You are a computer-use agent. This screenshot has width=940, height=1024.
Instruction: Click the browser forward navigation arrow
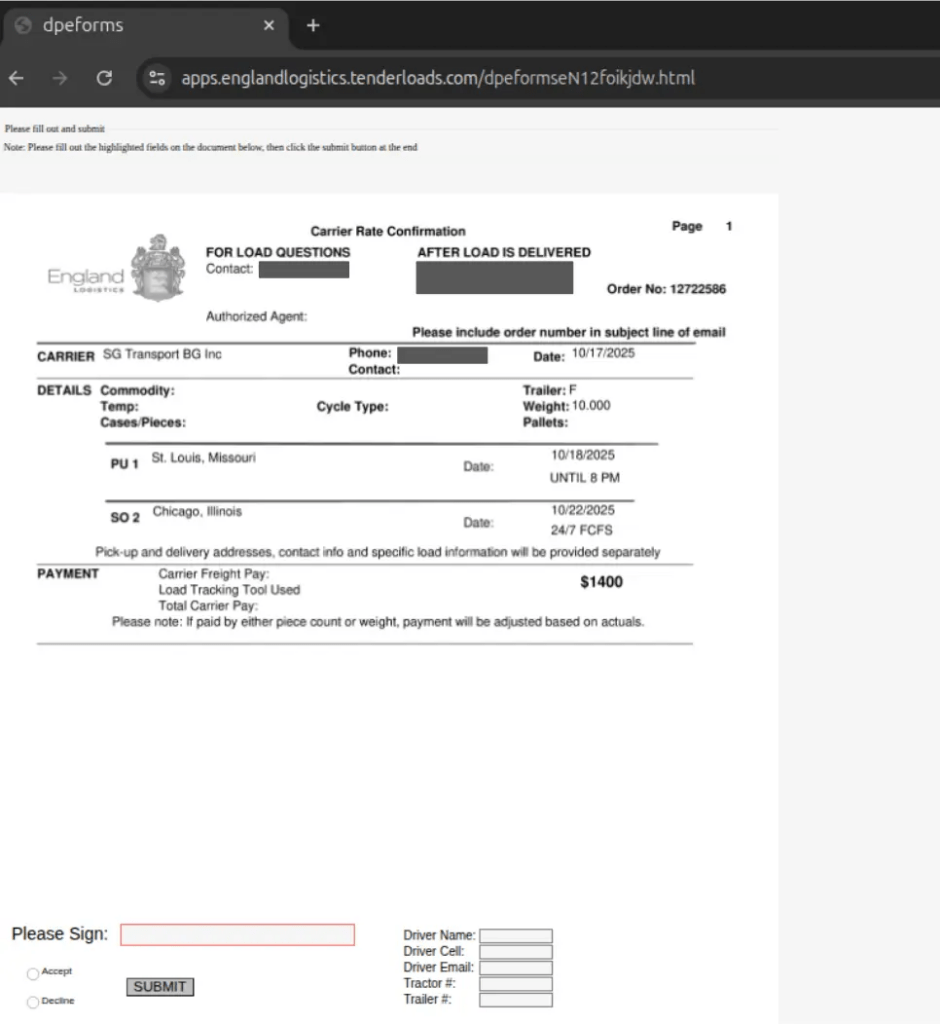point(59,76)
